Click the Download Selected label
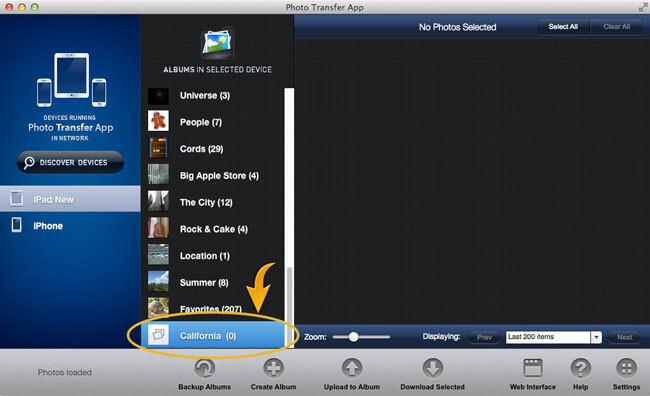The height and width of the screenshot is (396, 650). pos(432,387)
